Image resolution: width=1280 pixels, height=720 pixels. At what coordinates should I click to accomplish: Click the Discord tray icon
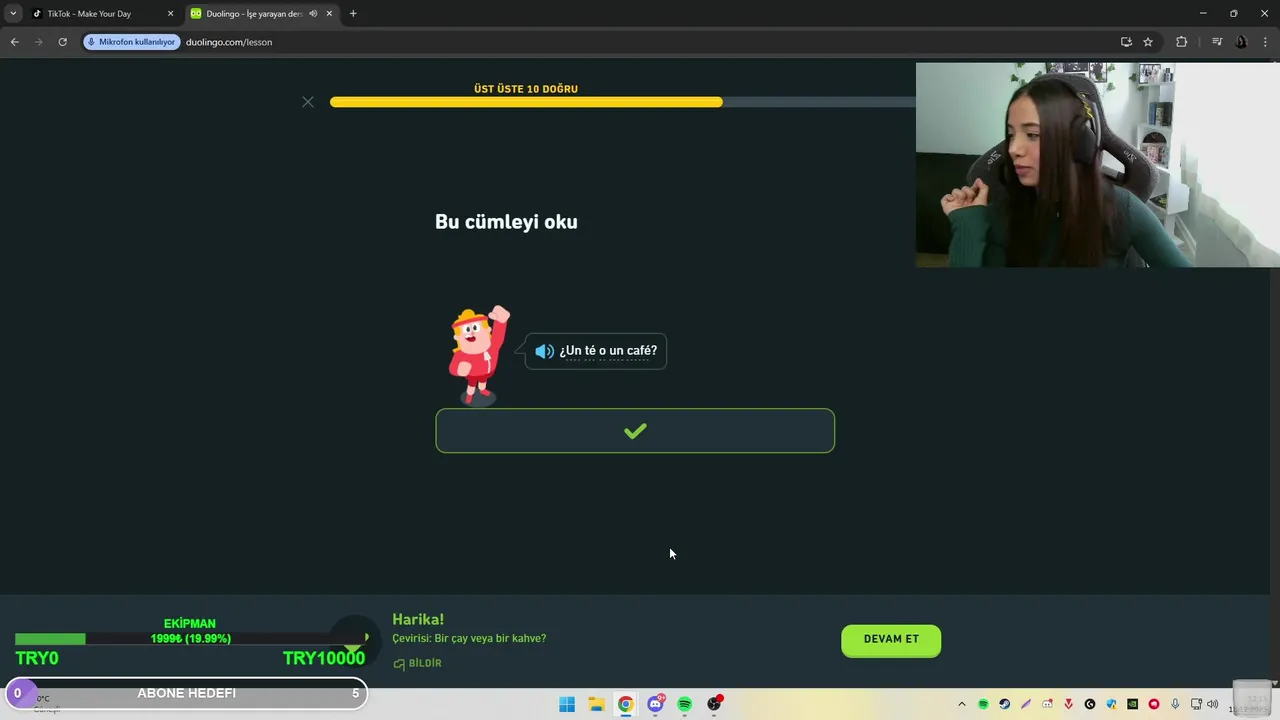tap(1047, 705)
